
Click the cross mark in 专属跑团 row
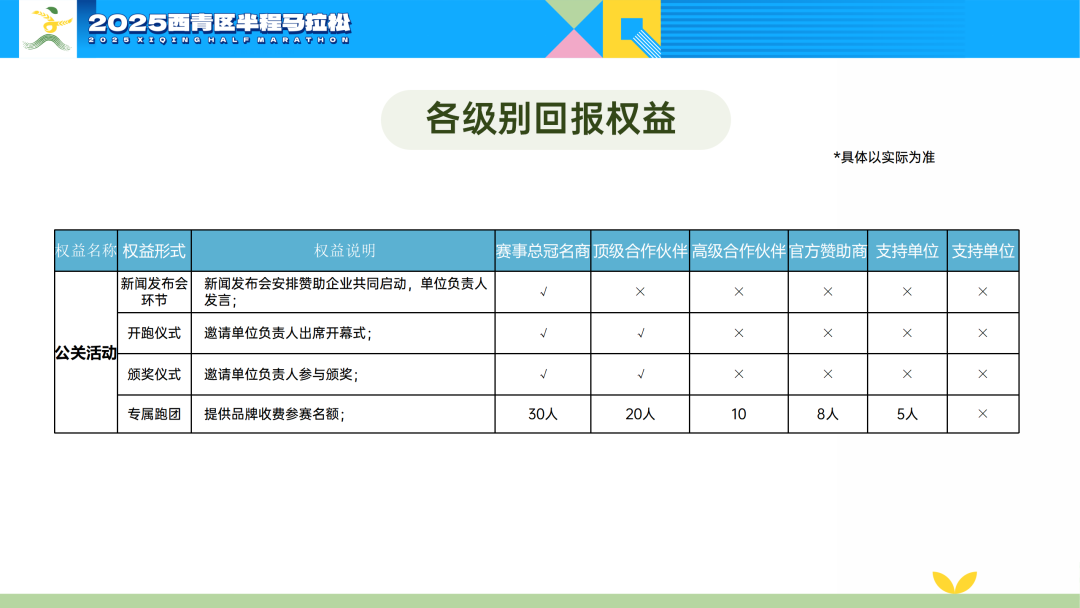coord(982,414)
